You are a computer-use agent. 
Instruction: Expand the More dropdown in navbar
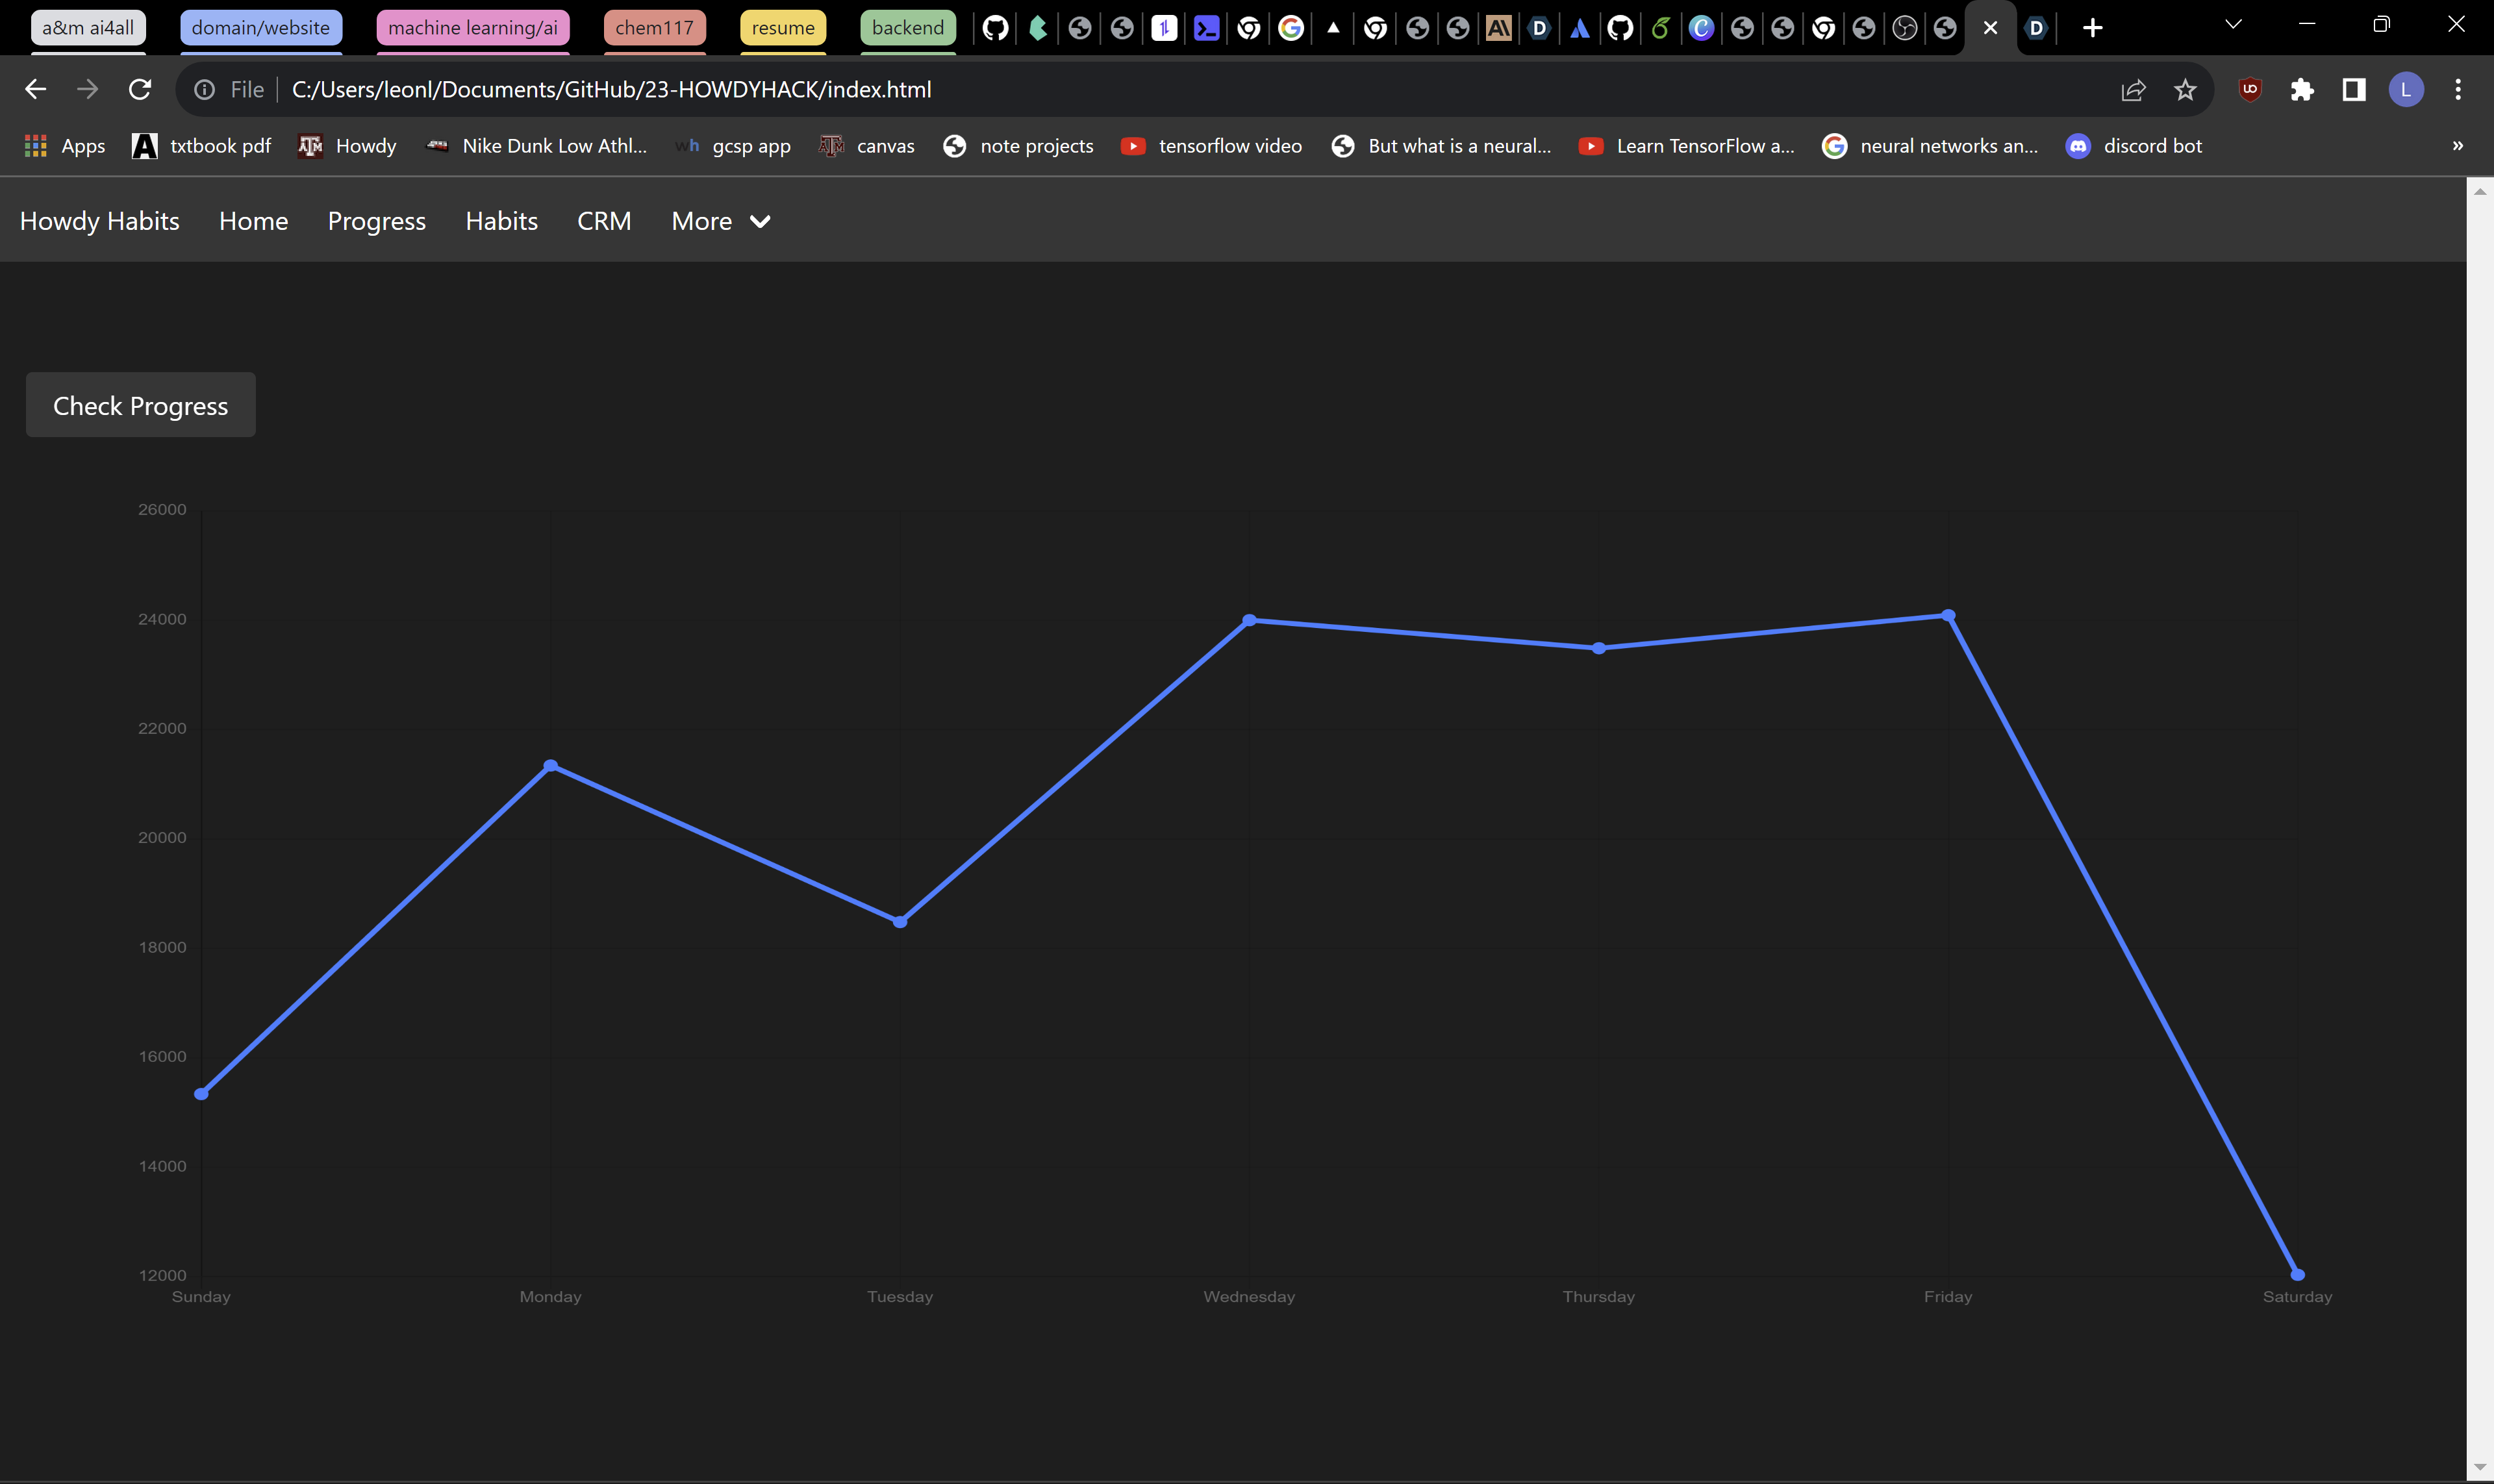(x=720, y=221)
